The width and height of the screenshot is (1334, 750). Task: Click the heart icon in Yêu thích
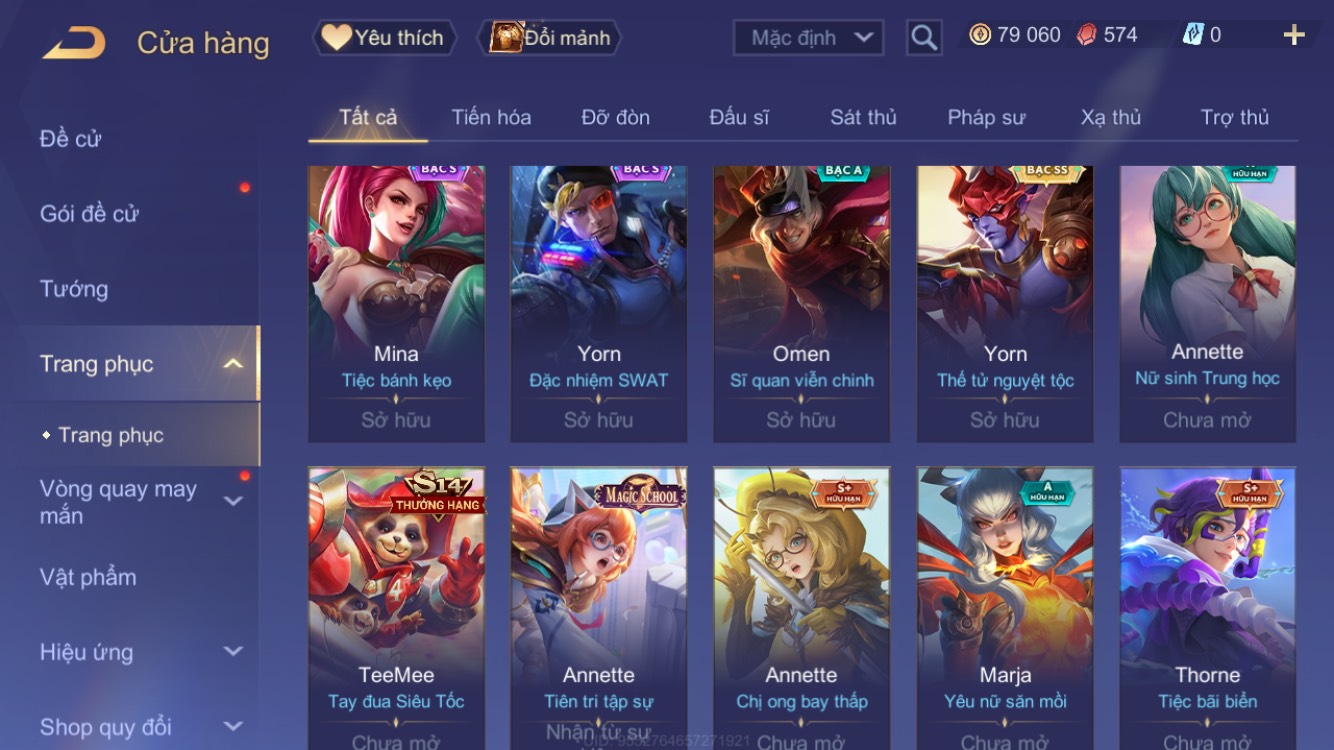(336, 38)
